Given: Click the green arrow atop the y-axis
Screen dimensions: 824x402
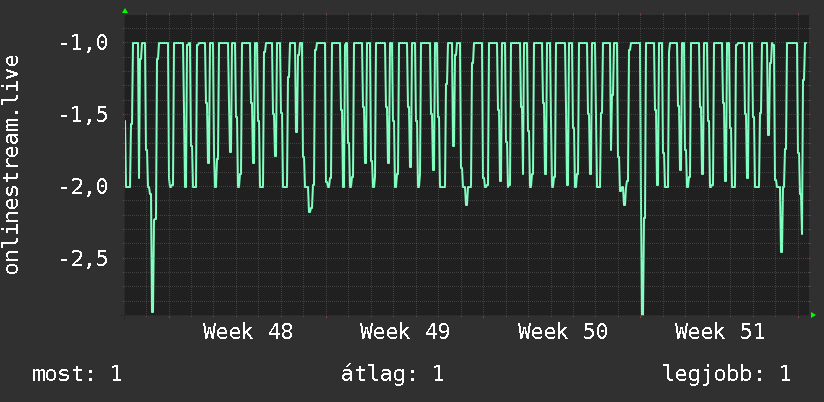Looking at the screenshot, I should 125,11.
